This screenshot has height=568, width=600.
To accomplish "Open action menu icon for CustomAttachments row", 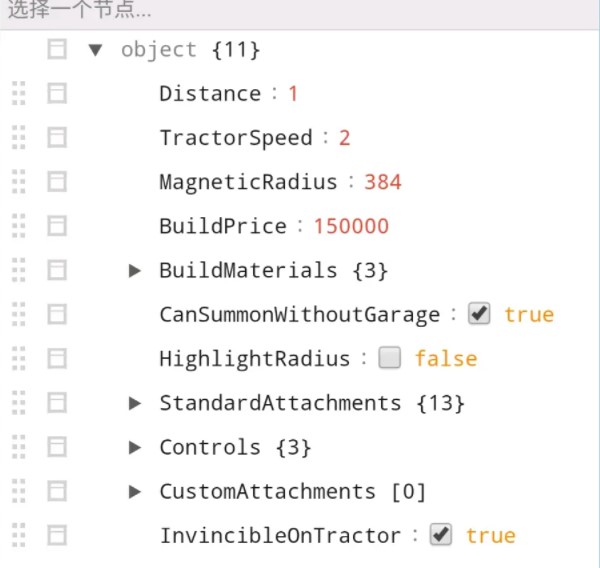I will [x=57, y=491].
